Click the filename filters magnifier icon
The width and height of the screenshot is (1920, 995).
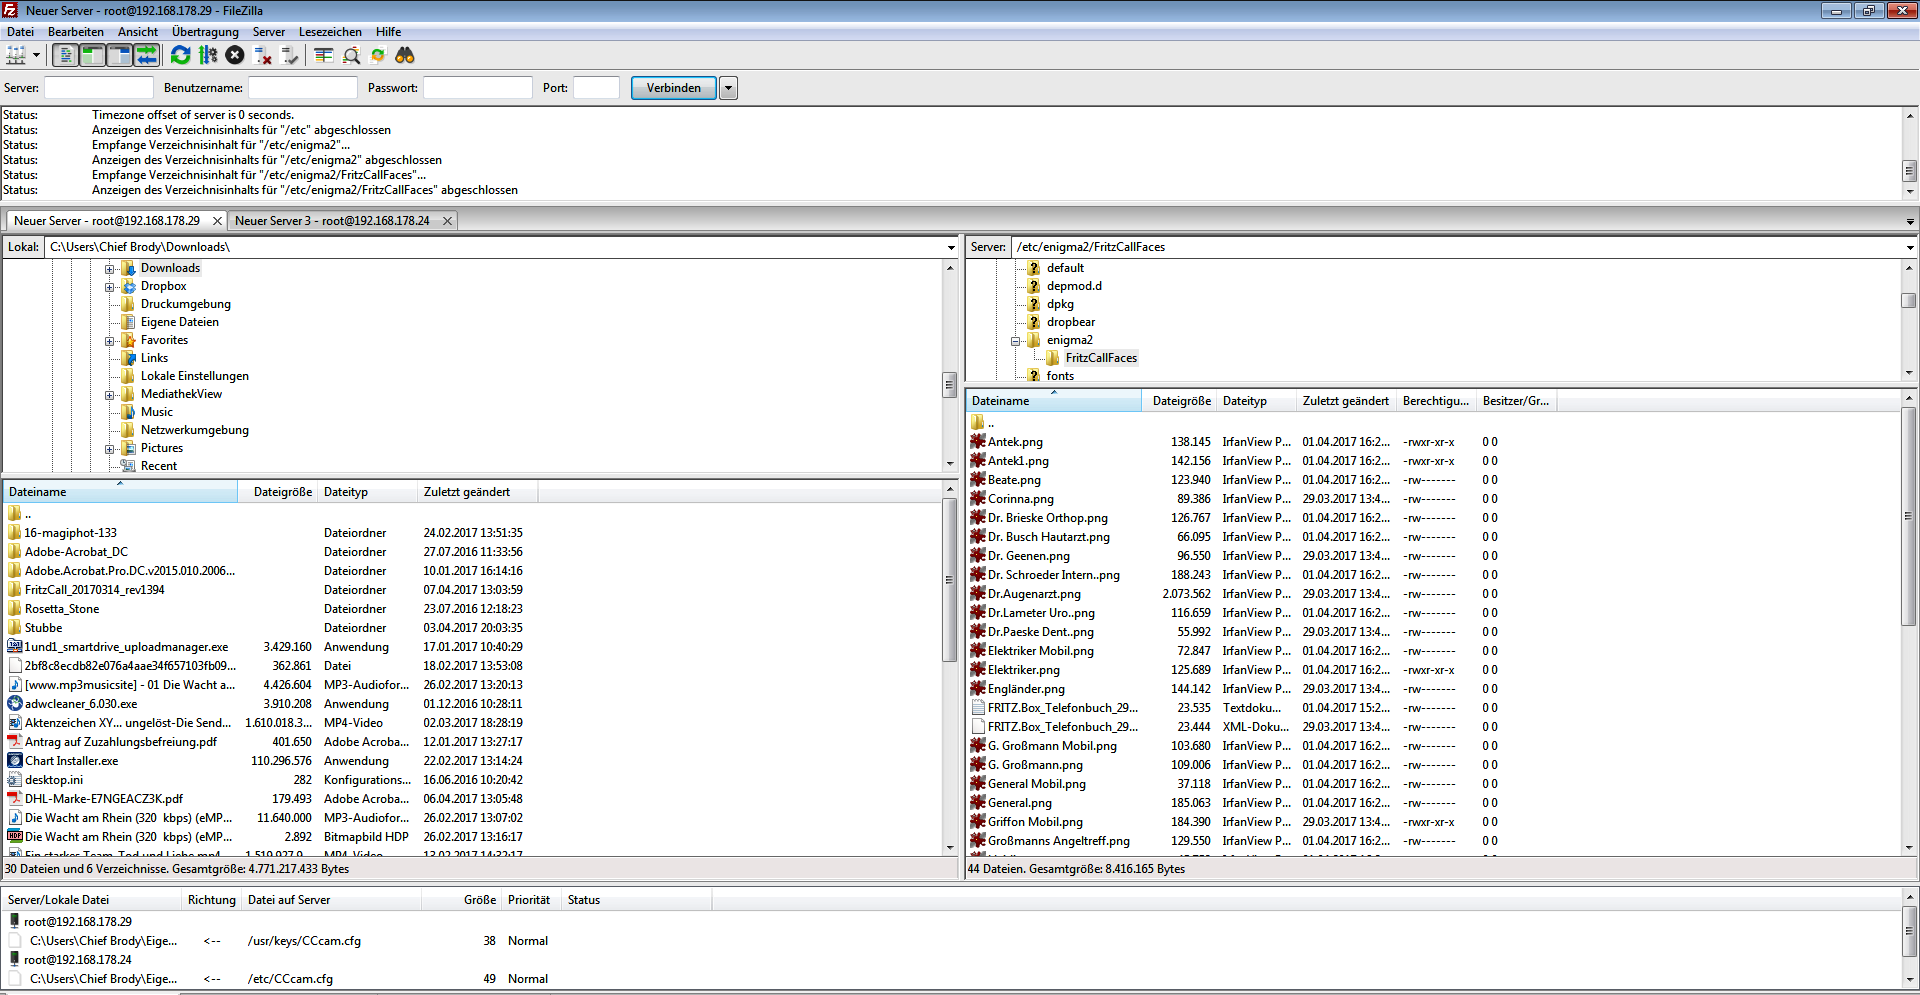coord(351,56)
